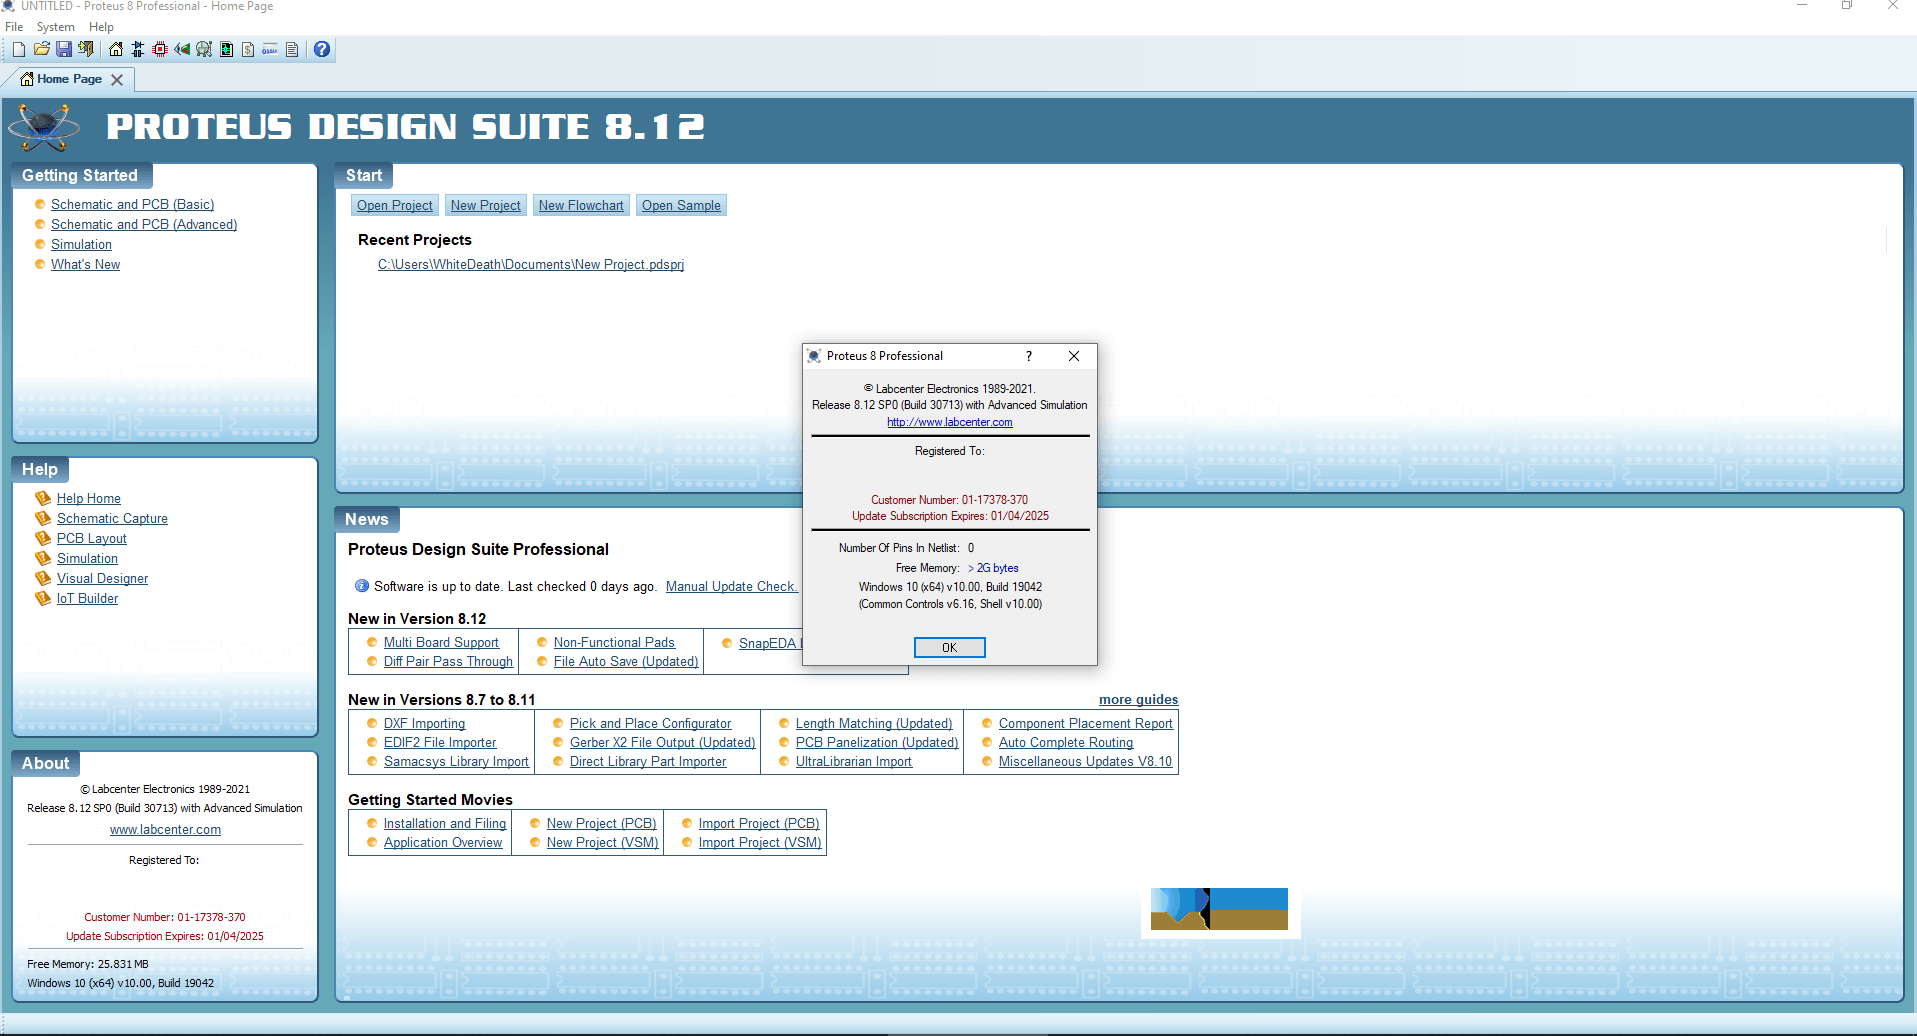
Task: Open labcenter.com link in About dialog
Action: [950, 422]
